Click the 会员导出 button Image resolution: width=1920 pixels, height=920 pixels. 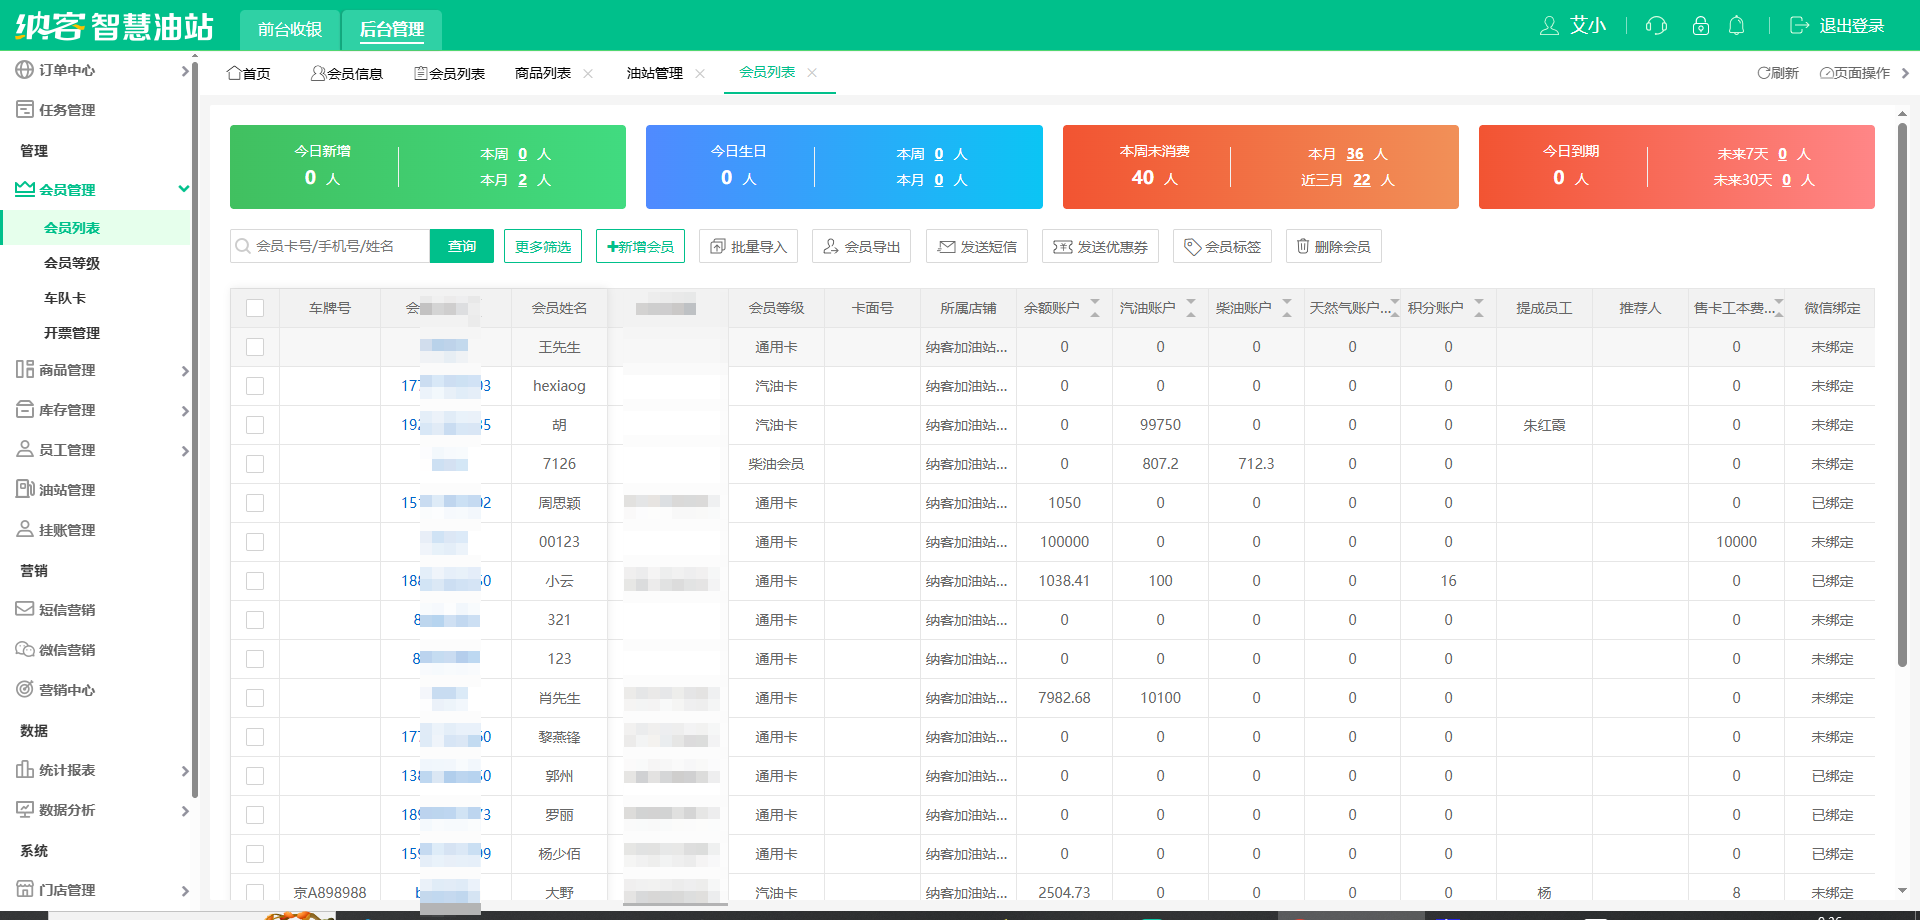coord(861,246)
